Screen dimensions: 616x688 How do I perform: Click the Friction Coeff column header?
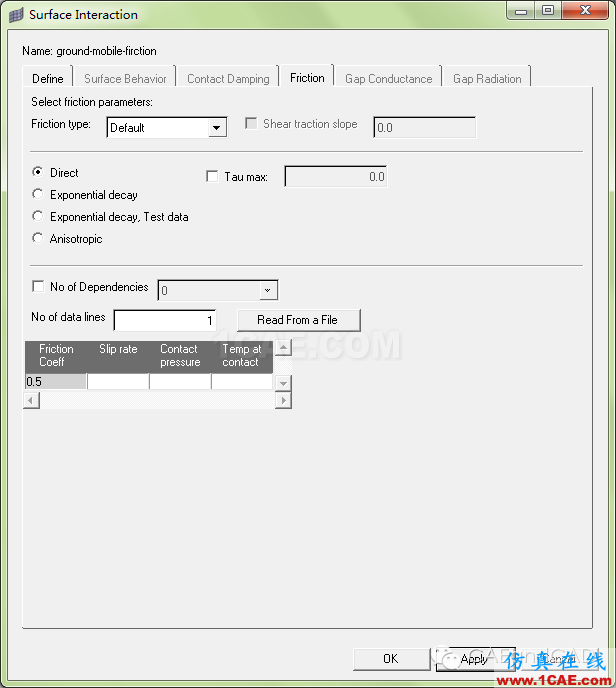coord(56,357)
